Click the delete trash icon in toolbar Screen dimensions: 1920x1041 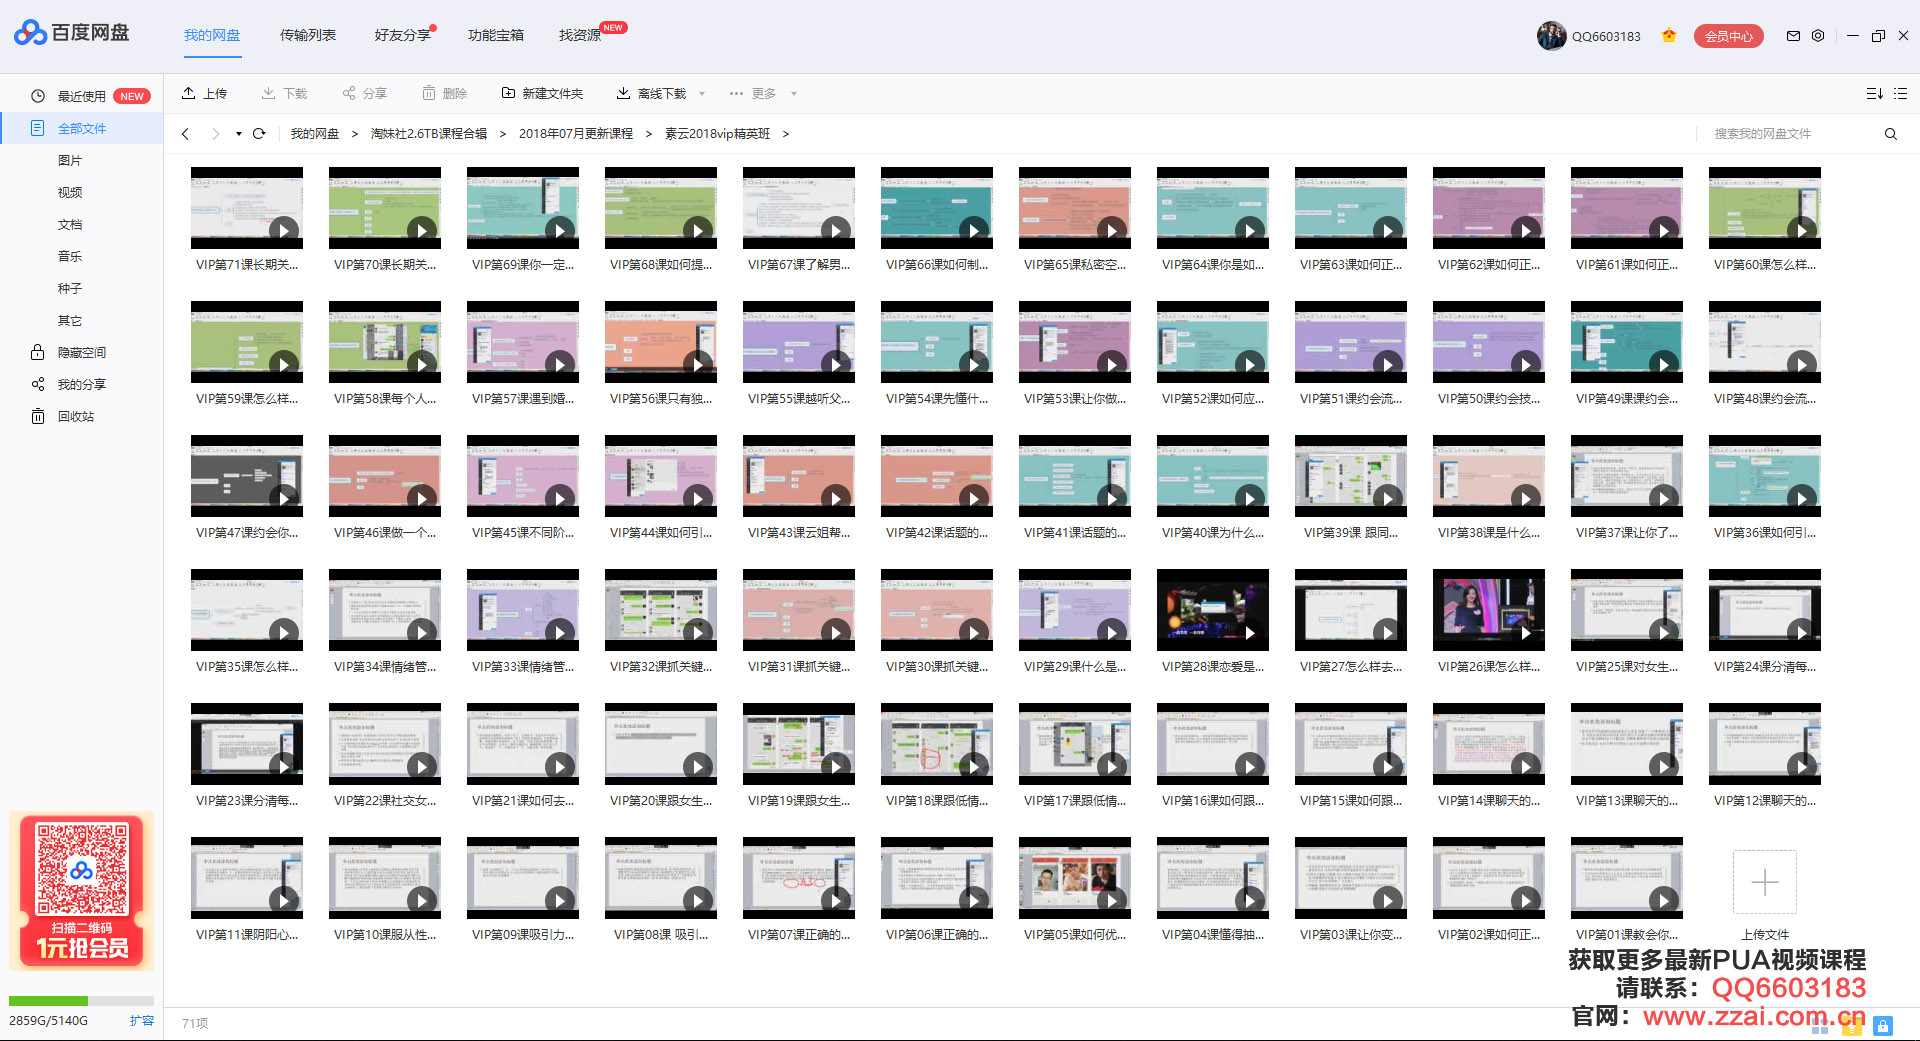pos(429,93)
